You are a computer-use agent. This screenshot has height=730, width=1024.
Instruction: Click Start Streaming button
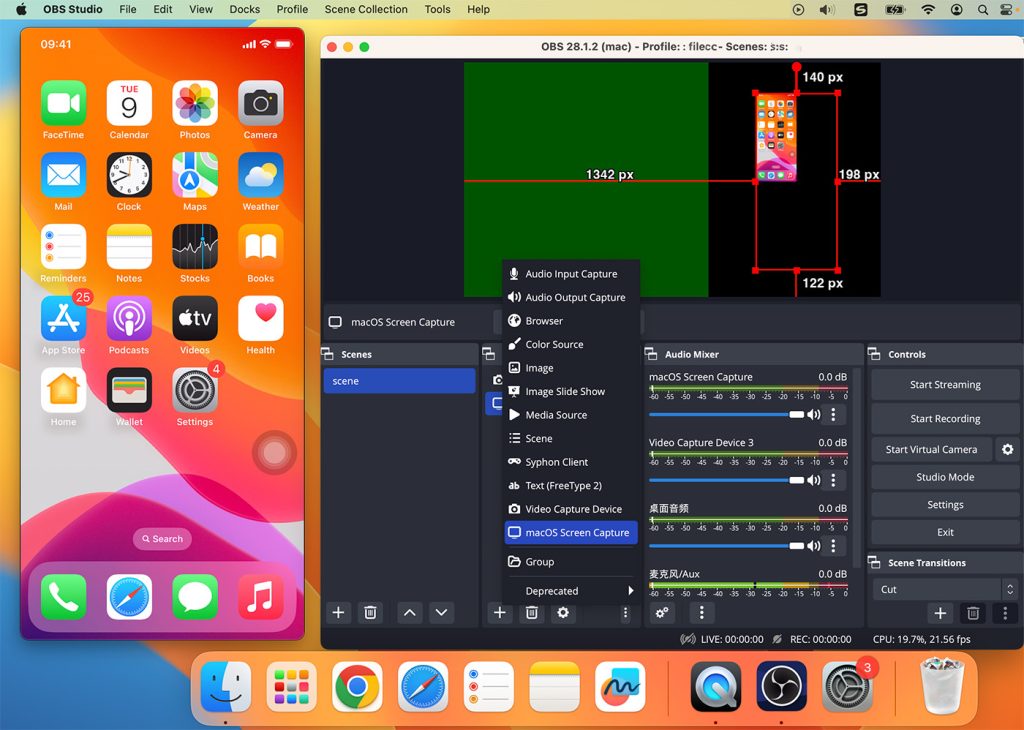(945, 385)
